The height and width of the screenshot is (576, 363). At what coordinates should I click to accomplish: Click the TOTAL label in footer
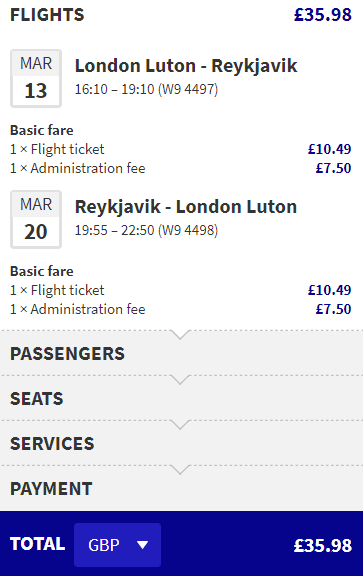(x=37, y=544)
